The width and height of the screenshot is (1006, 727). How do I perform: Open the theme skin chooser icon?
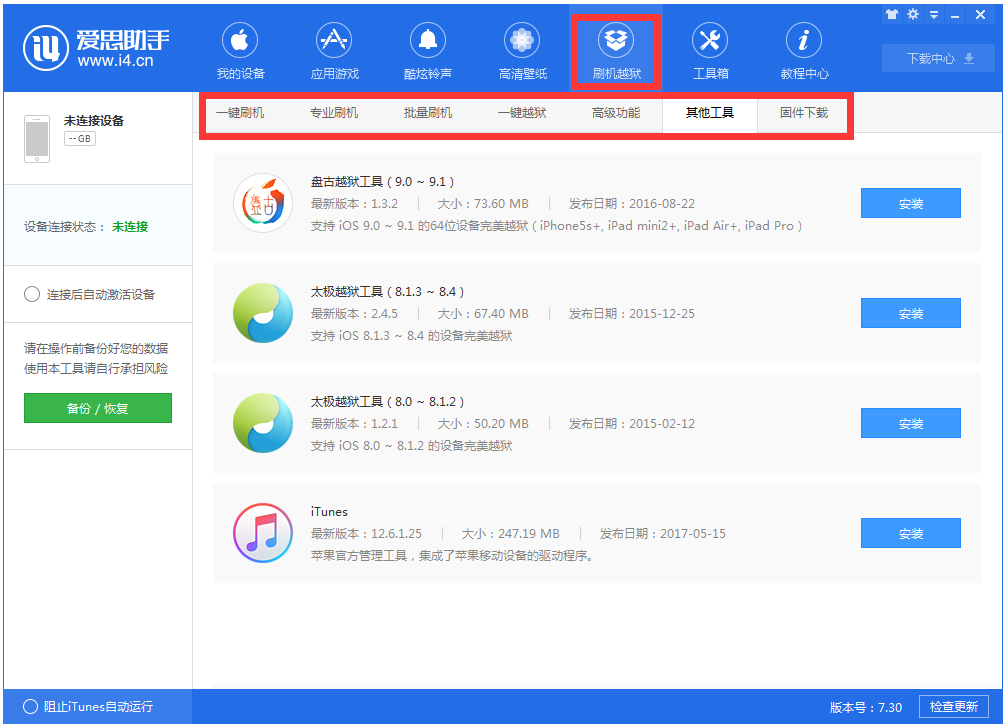click(x=892, y=14)
